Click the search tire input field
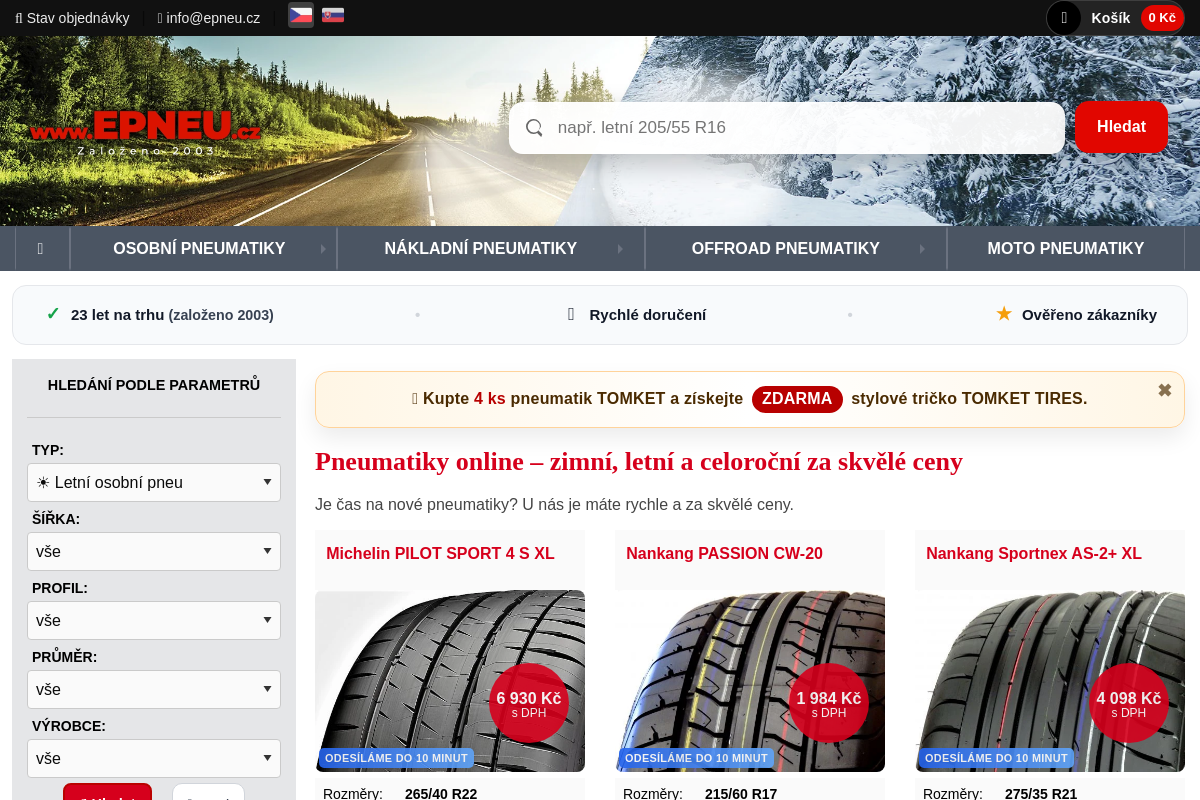 786,128
